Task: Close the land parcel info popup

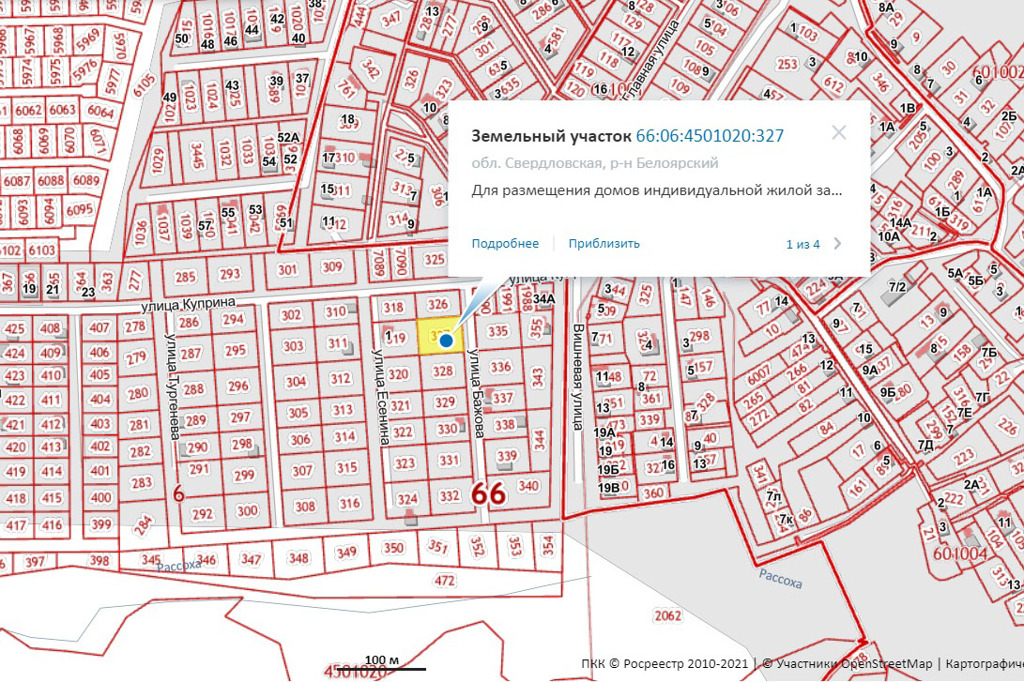Action: pos(838,133)
